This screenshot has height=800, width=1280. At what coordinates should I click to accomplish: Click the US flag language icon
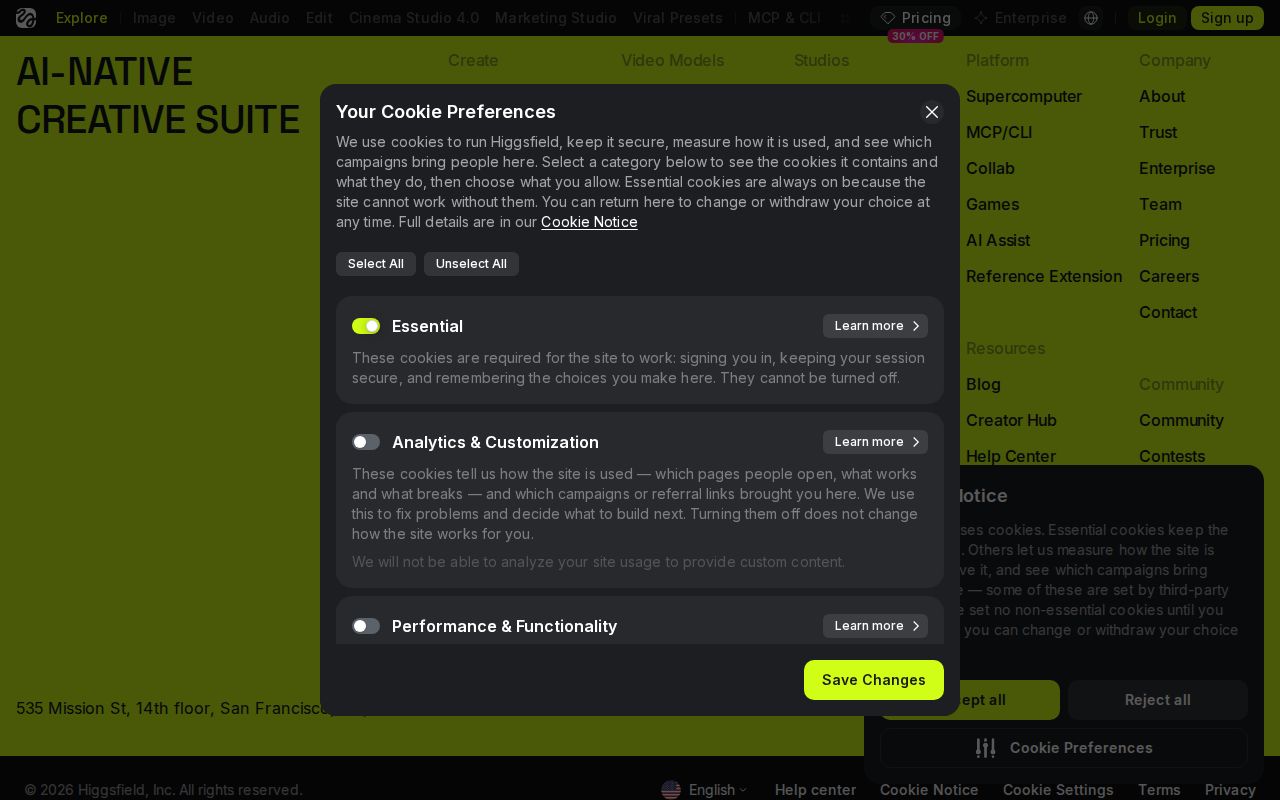(671, 790)
